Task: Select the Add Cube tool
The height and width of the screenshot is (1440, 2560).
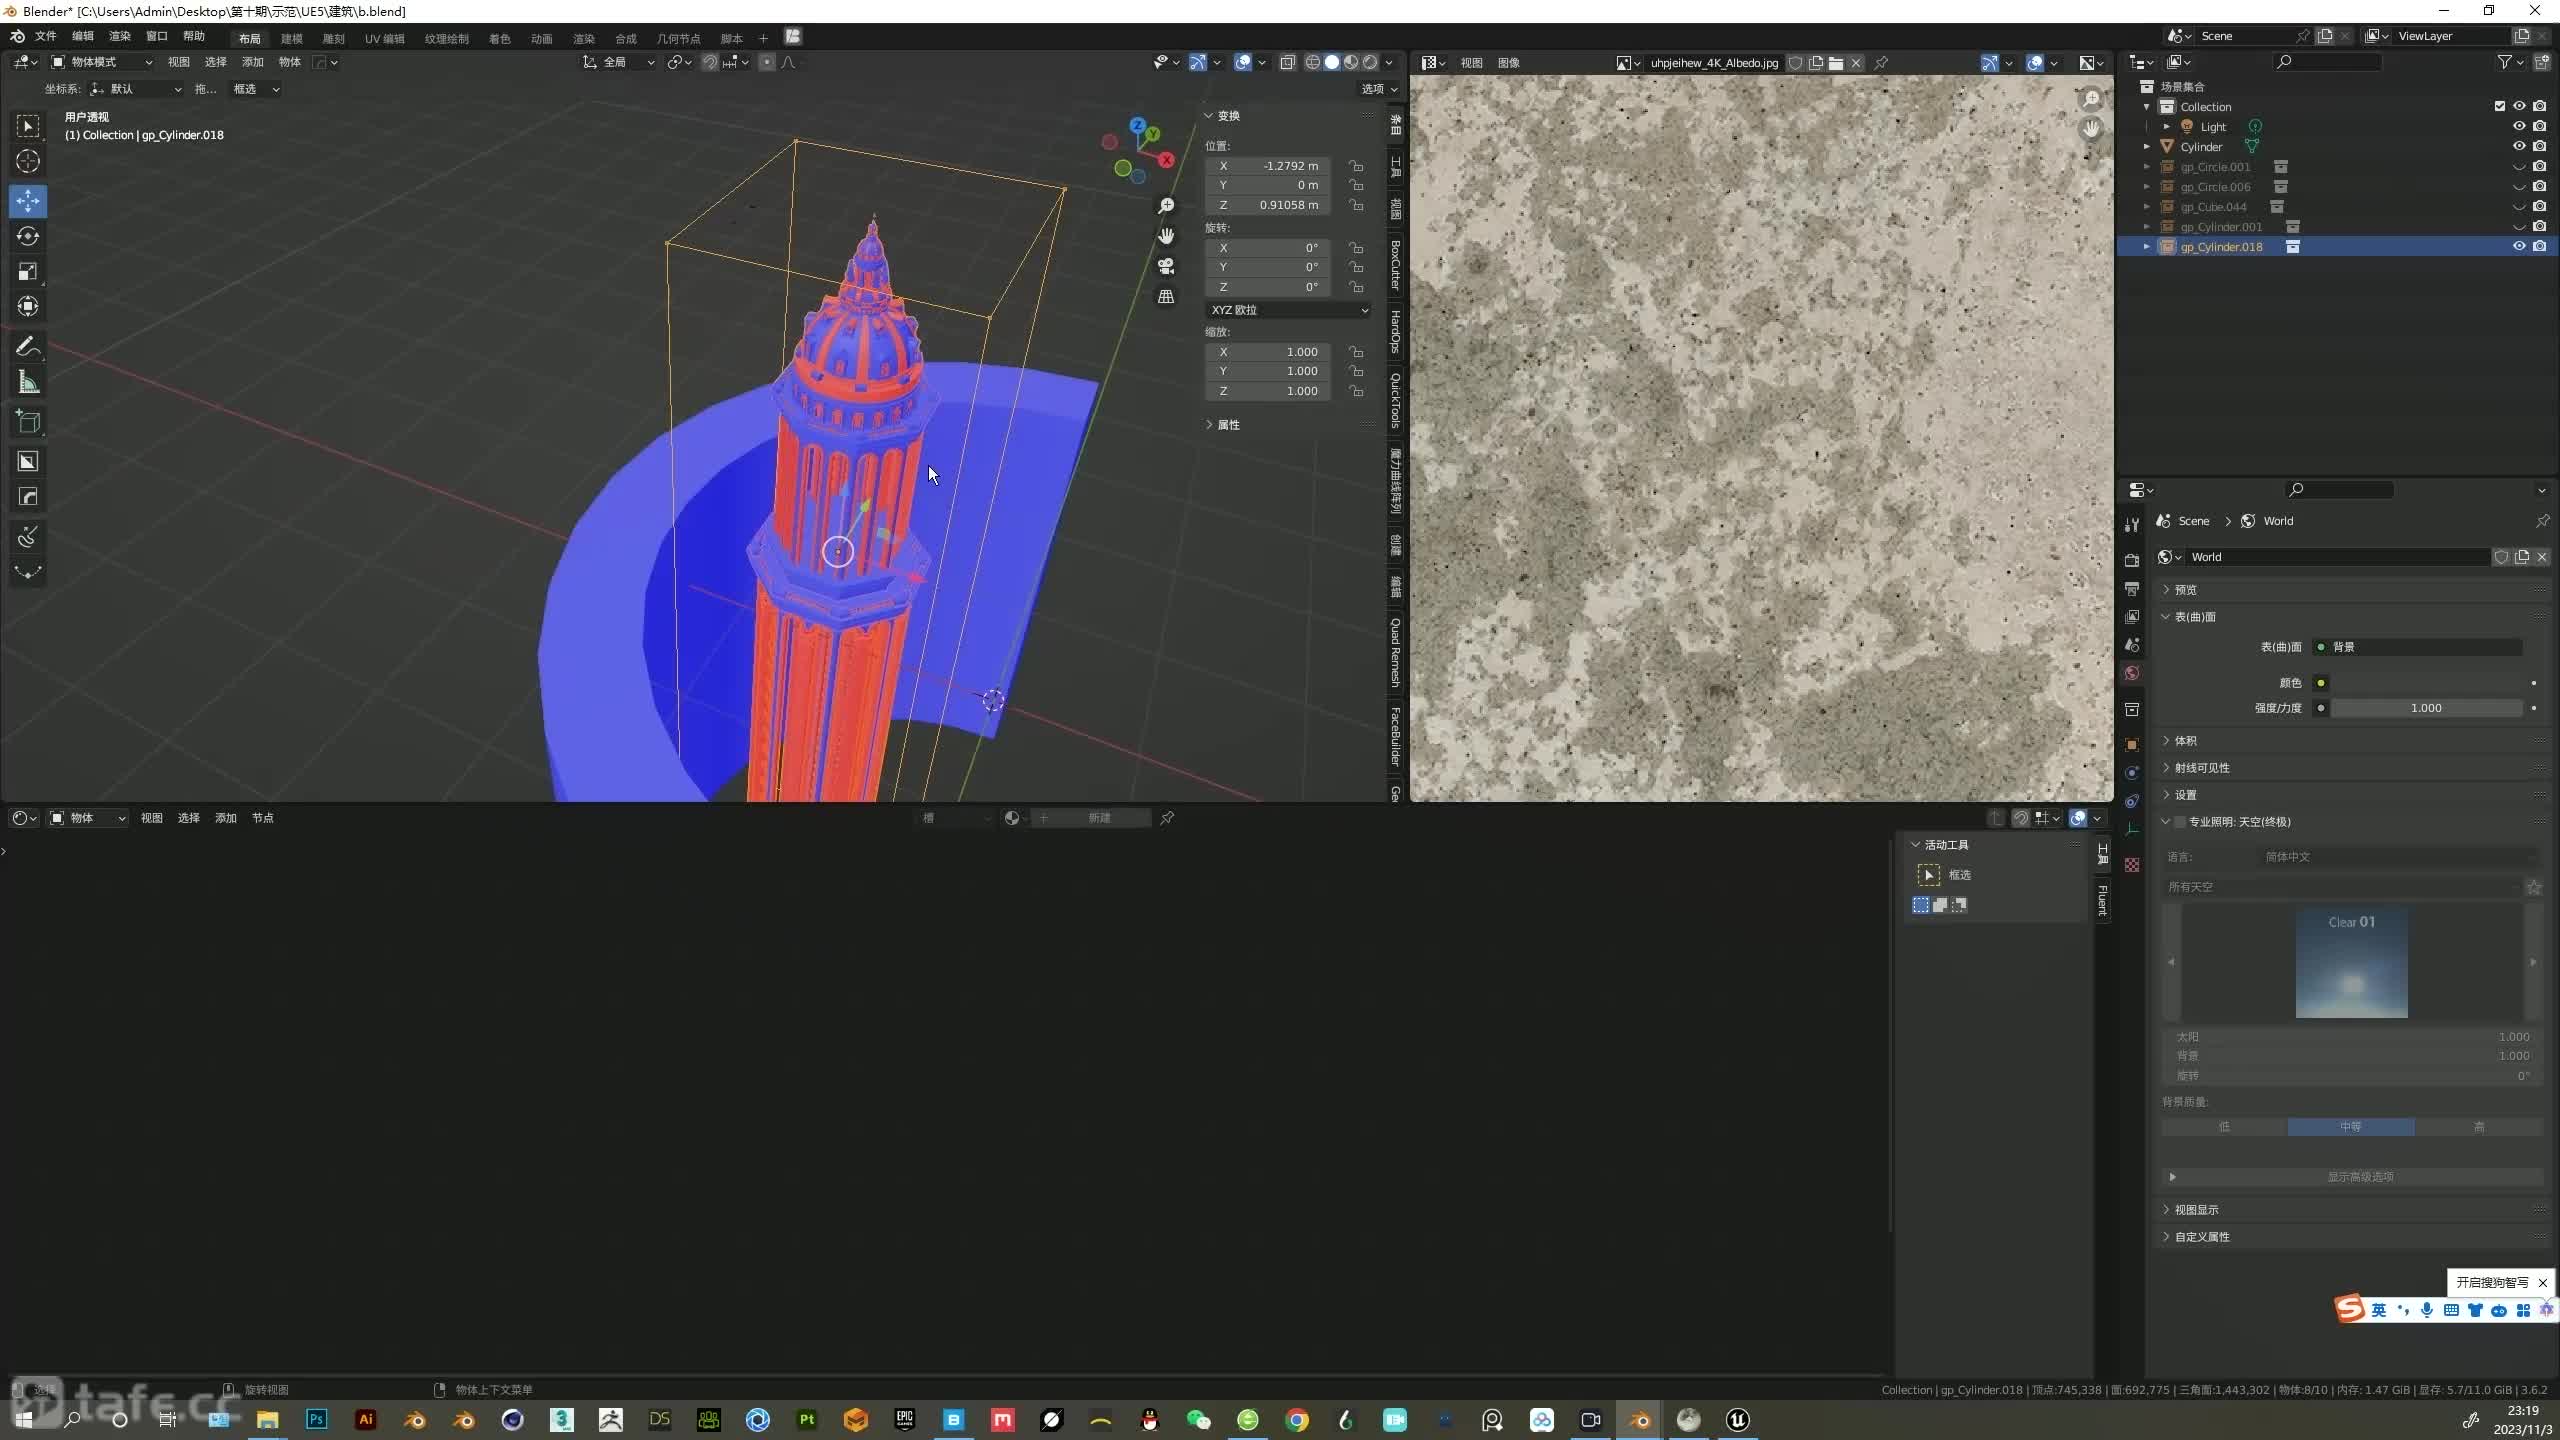Action: point(28,421)
